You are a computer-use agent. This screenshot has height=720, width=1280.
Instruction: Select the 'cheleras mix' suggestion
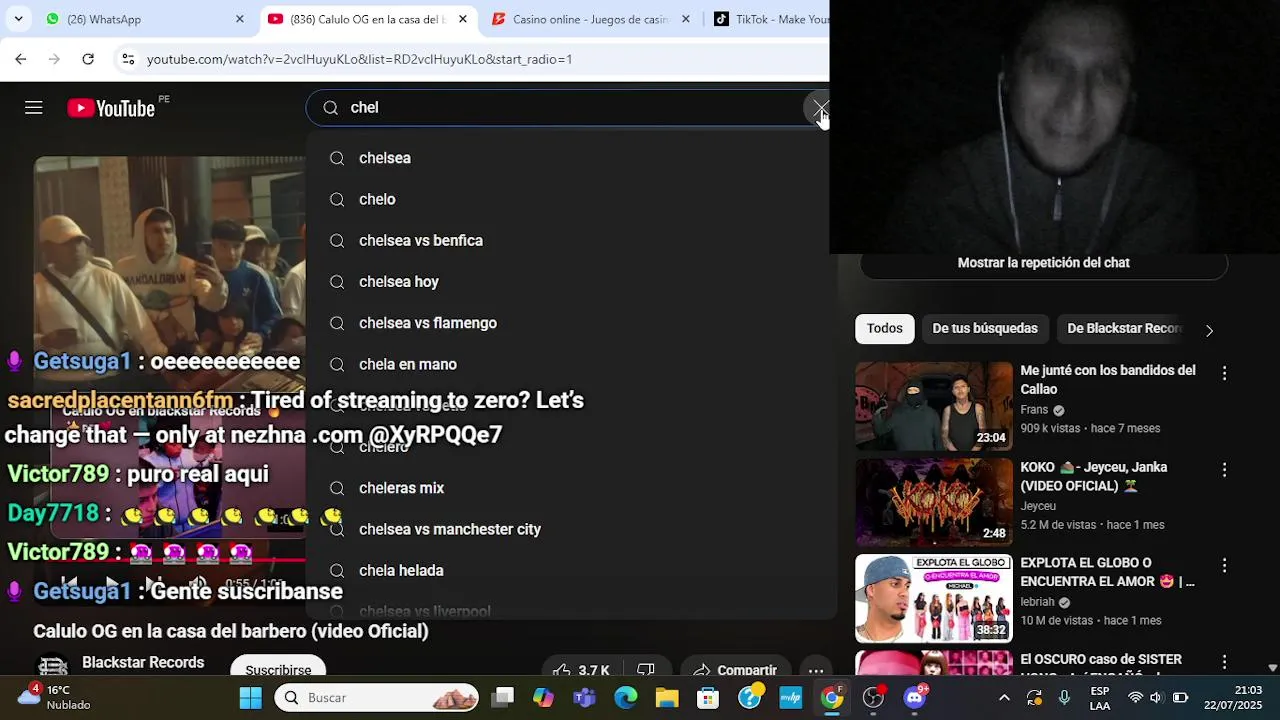tap(571, 488)
